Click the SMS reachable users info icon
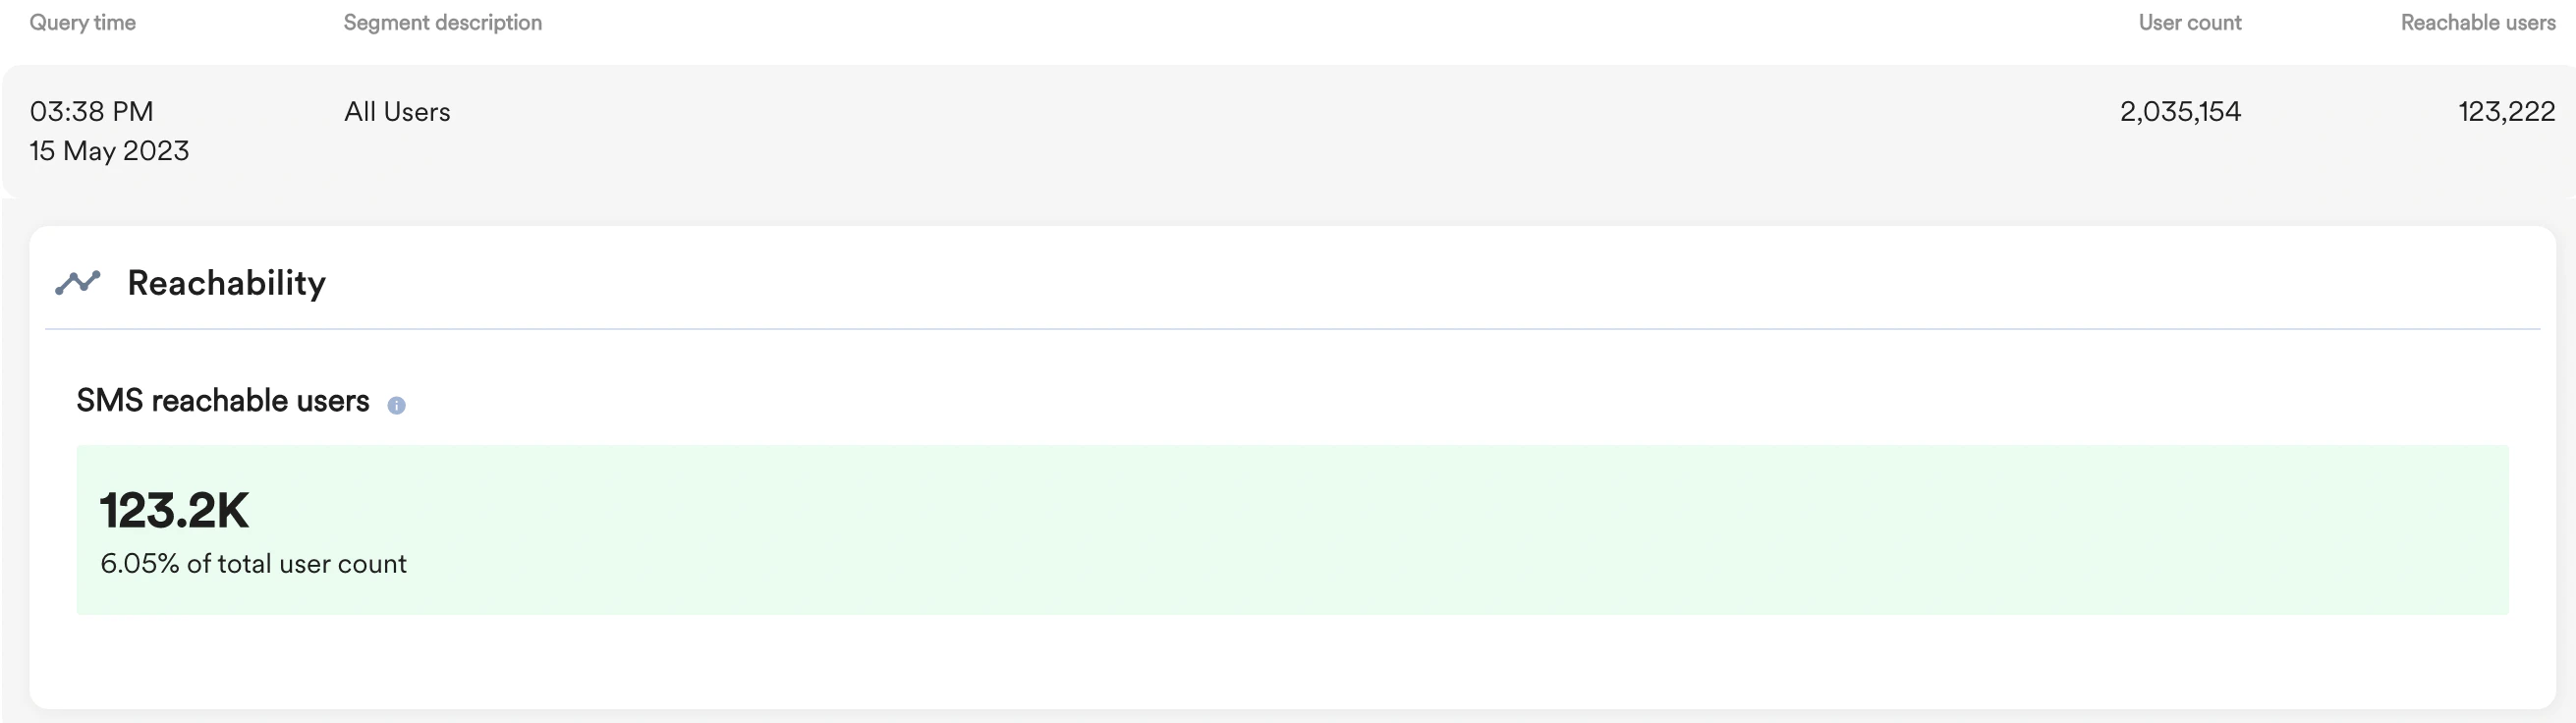Screen dimensions: 2576x723 tap(396, 405)
